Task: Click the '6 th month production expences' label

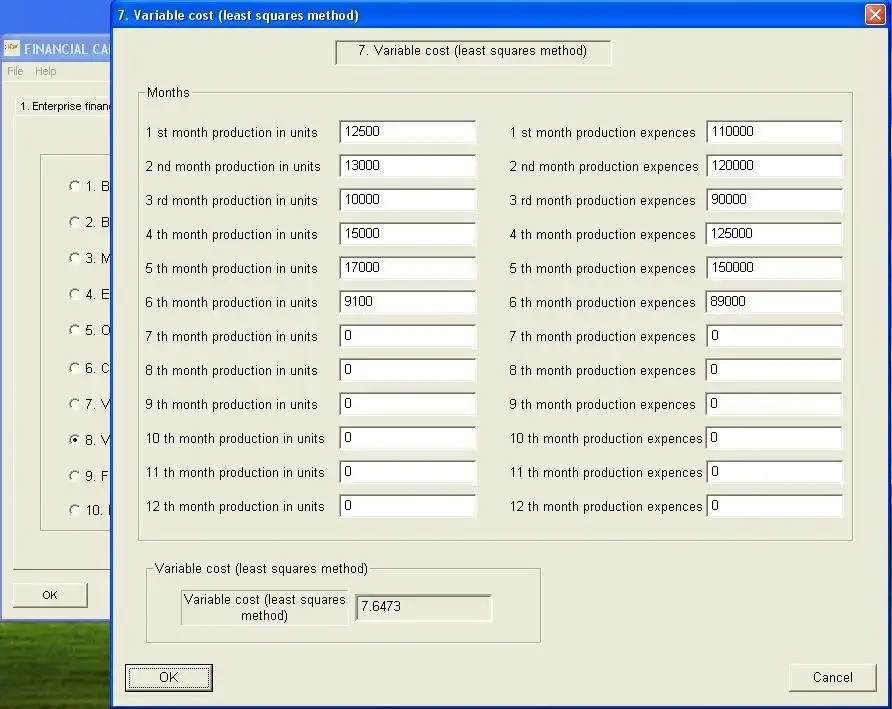Action: point(602,303)
